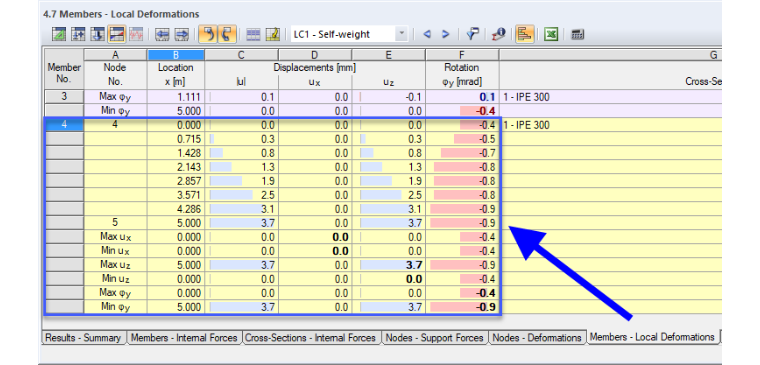The image size is (760, 365).
Task: Select member 3 row header
Action: click(64, 97)
